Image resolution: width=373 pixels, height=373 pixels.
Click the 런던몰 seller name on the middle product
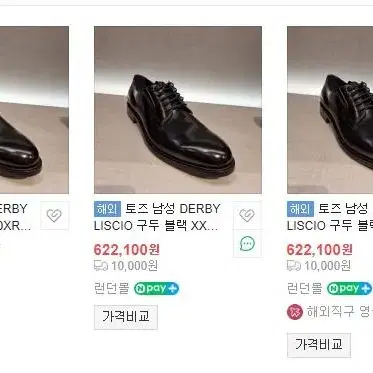[x=112, y=288]
